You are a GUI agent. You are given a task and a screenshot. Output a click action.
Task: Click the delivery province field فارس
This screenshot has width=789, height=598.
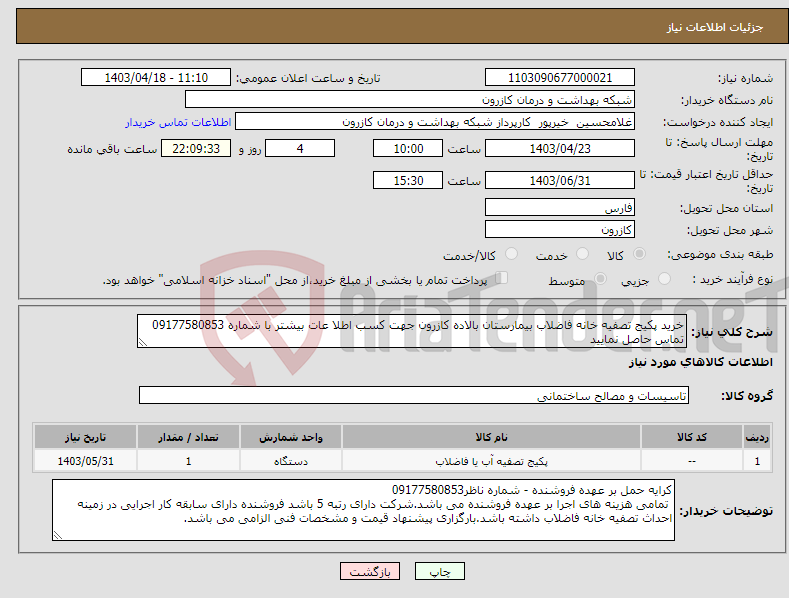pyautogui.click(x=560, y=207)
